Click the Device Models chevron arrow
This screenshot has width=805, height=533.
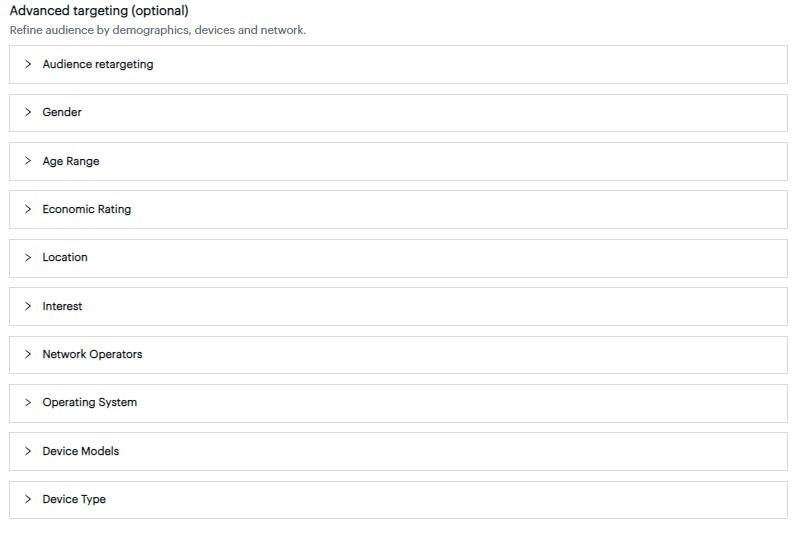28,451
